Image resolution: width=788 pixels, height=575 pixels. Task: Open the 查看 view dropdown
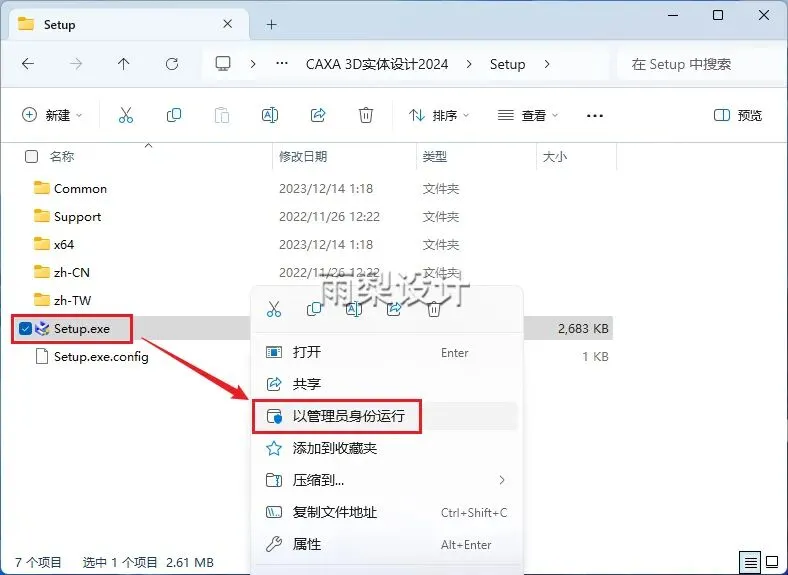[527, 115]
